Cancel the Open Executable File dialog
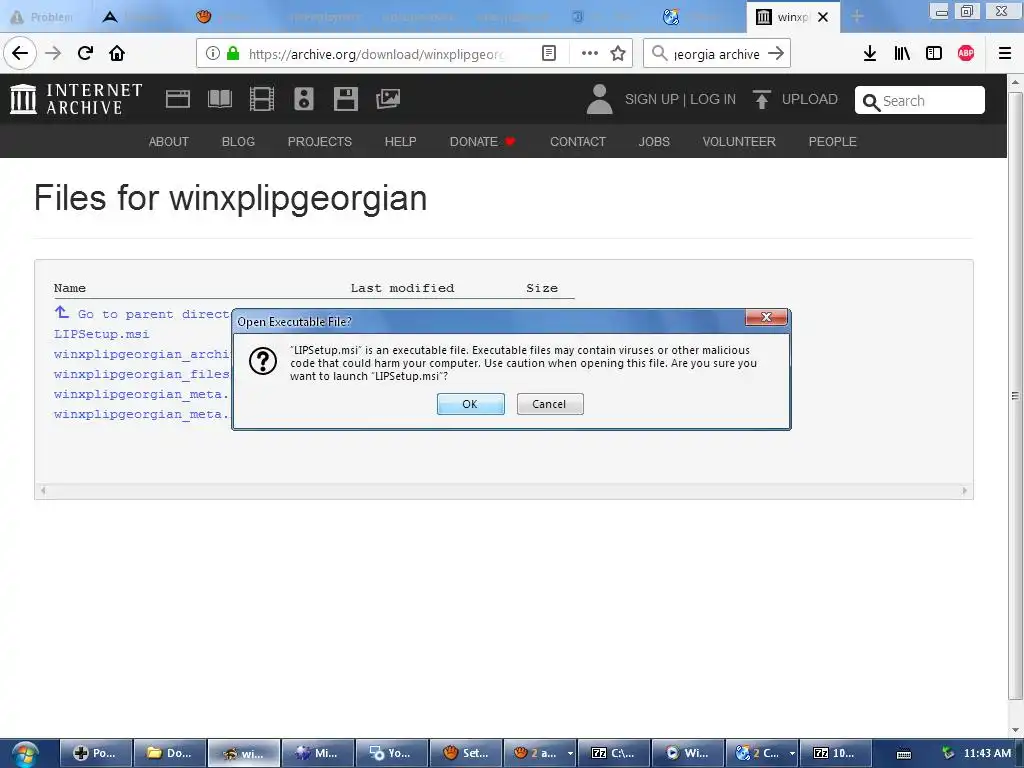1024x768 pixels. click(550, 404)
